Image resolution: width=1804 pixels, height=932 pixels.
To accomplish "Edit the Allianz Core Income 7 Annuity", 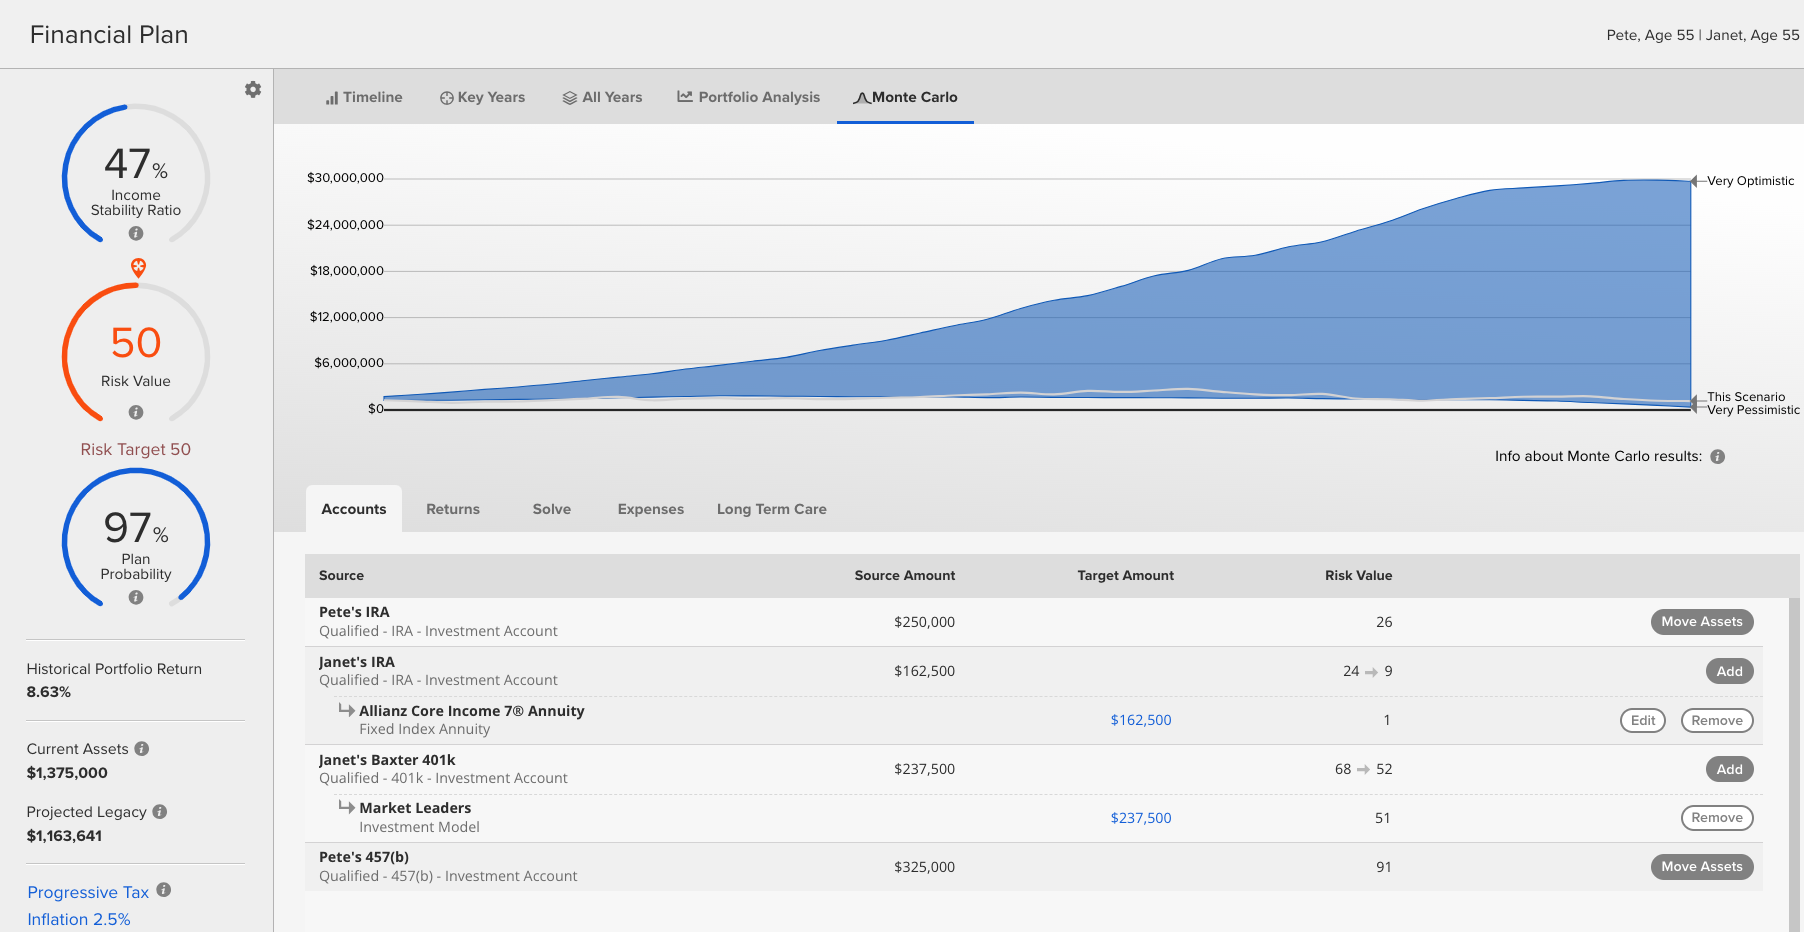I will 1643,720.
